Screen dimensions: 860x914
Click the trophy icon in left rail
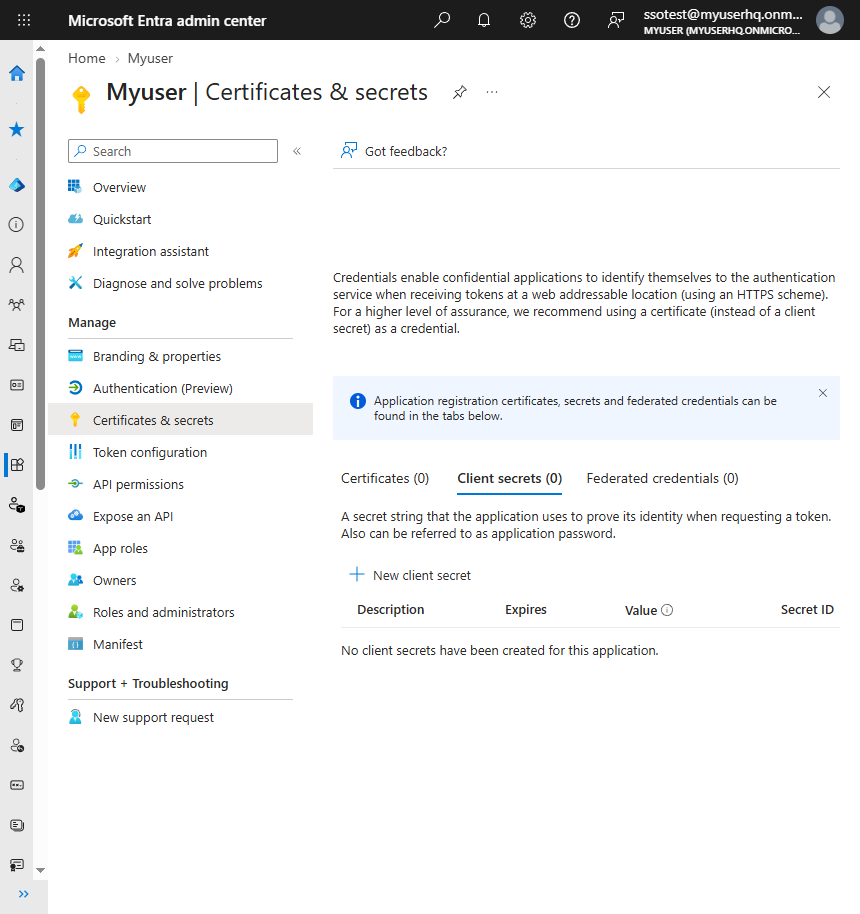[17, 665]
